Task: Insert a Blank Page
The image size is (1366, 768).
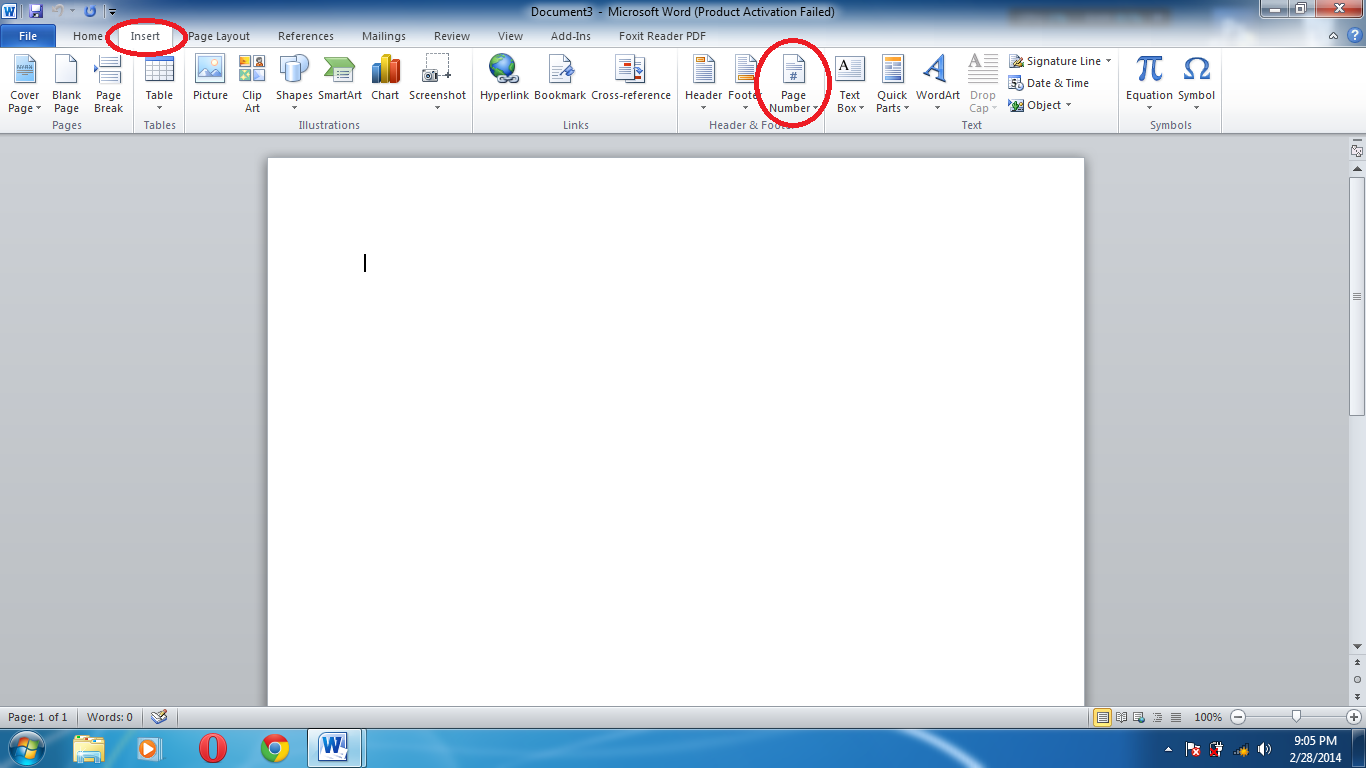Action: coord(66,84)
